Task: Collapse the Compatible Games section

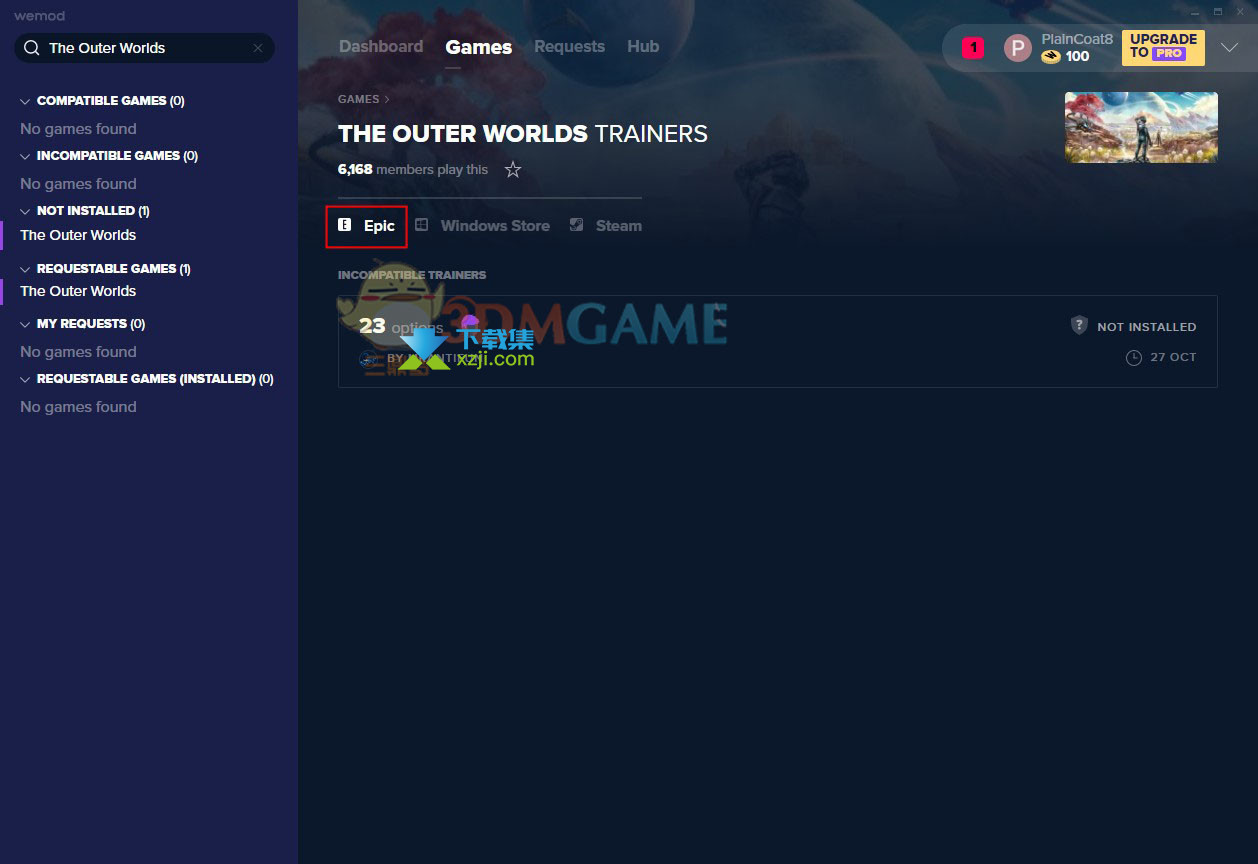Action: [25, 101]
